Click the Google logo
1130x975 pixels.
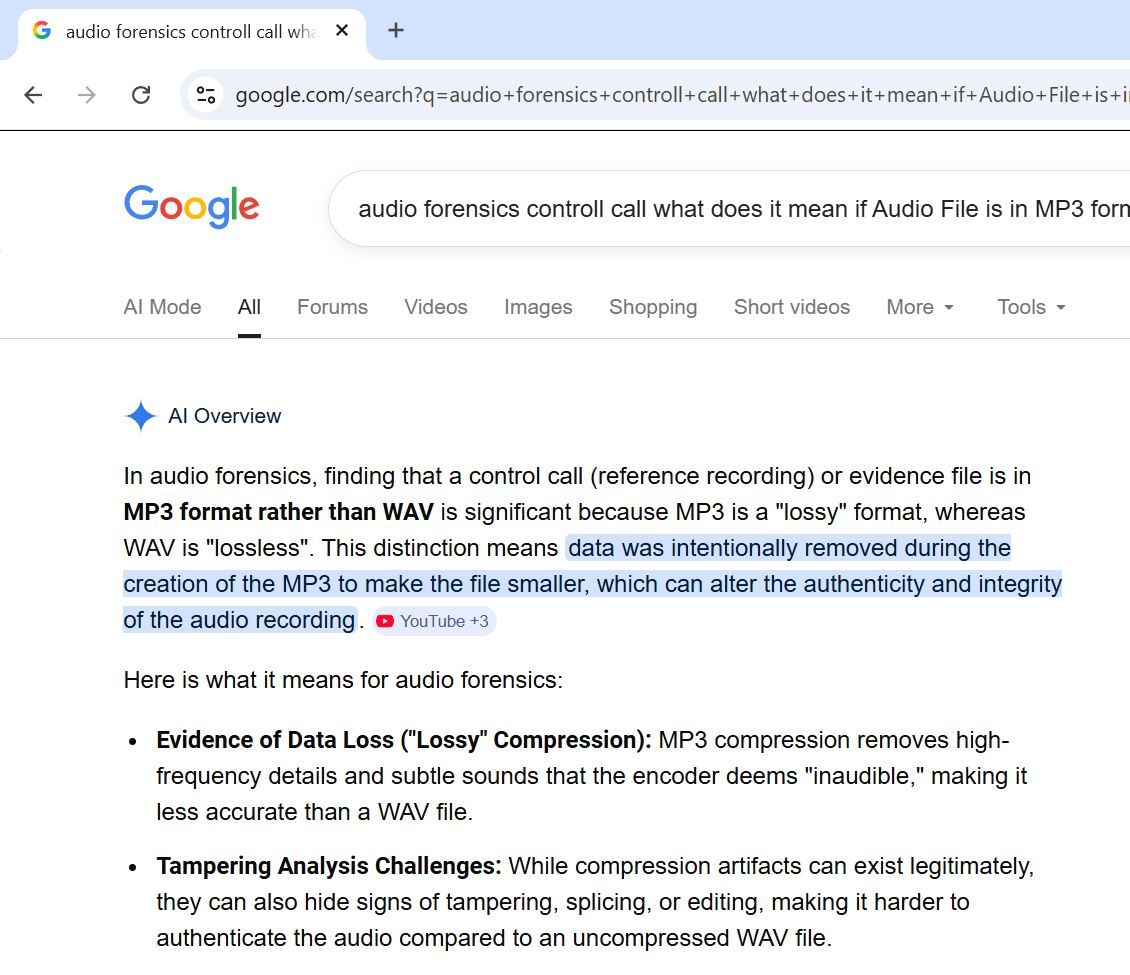(192, 207)
